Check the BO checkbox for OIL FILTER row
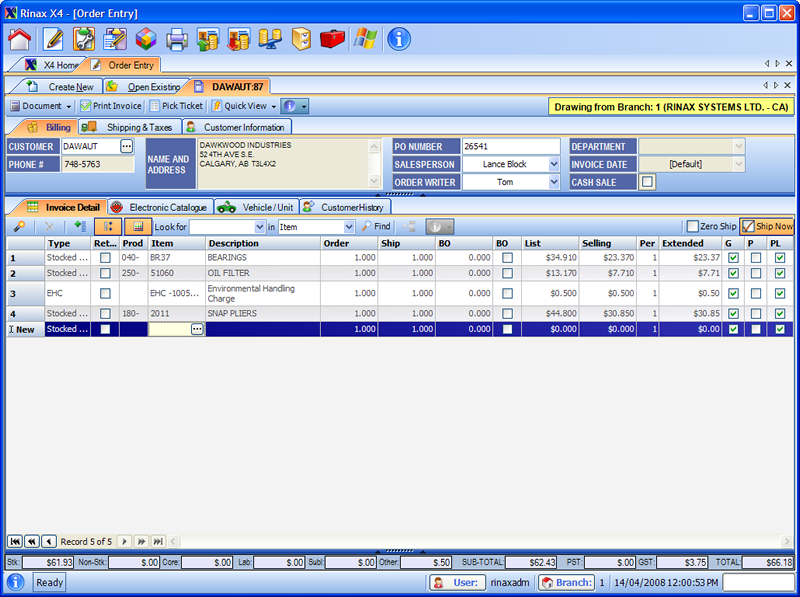This screenshot has height=597, width=800. (x=507, y=273)
